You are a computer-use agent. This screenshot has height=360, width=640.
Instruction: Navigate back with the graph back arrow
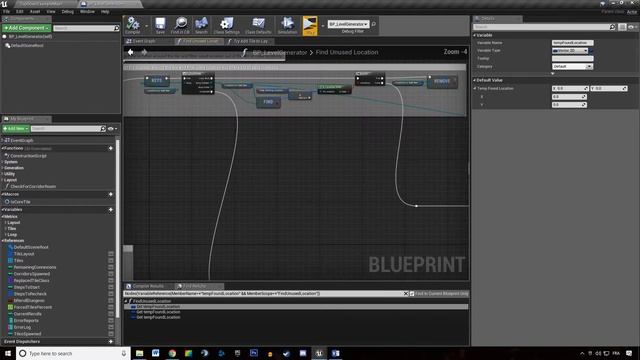131,52
